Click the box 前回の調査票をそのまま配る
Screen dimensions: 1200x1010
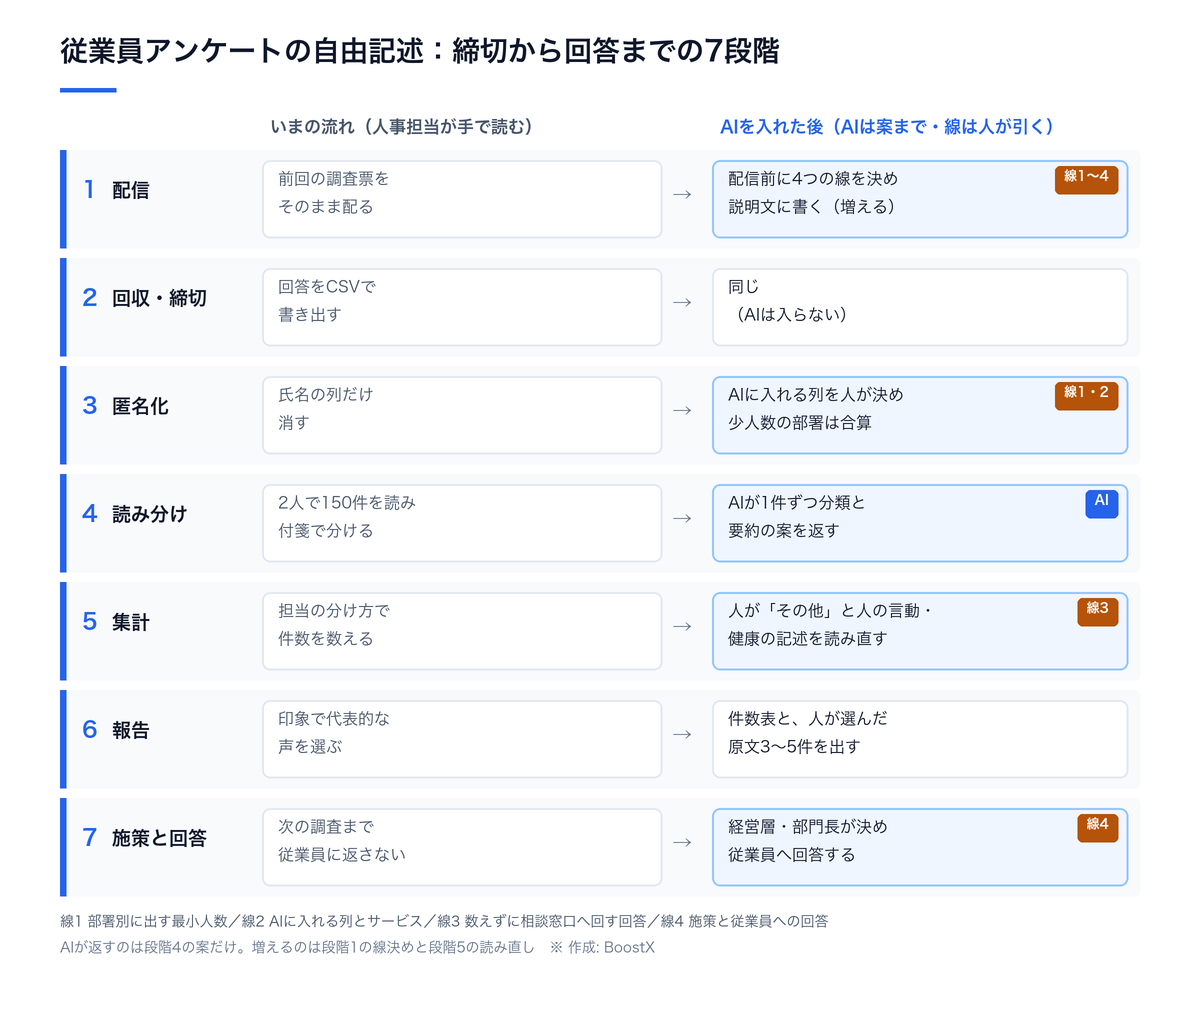pos(462,199)
